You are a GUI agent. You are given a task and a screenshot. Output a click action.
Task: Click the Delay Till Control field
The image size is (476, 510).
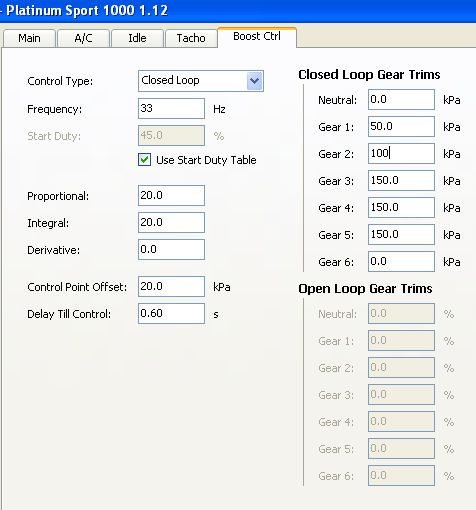(171, 314)
